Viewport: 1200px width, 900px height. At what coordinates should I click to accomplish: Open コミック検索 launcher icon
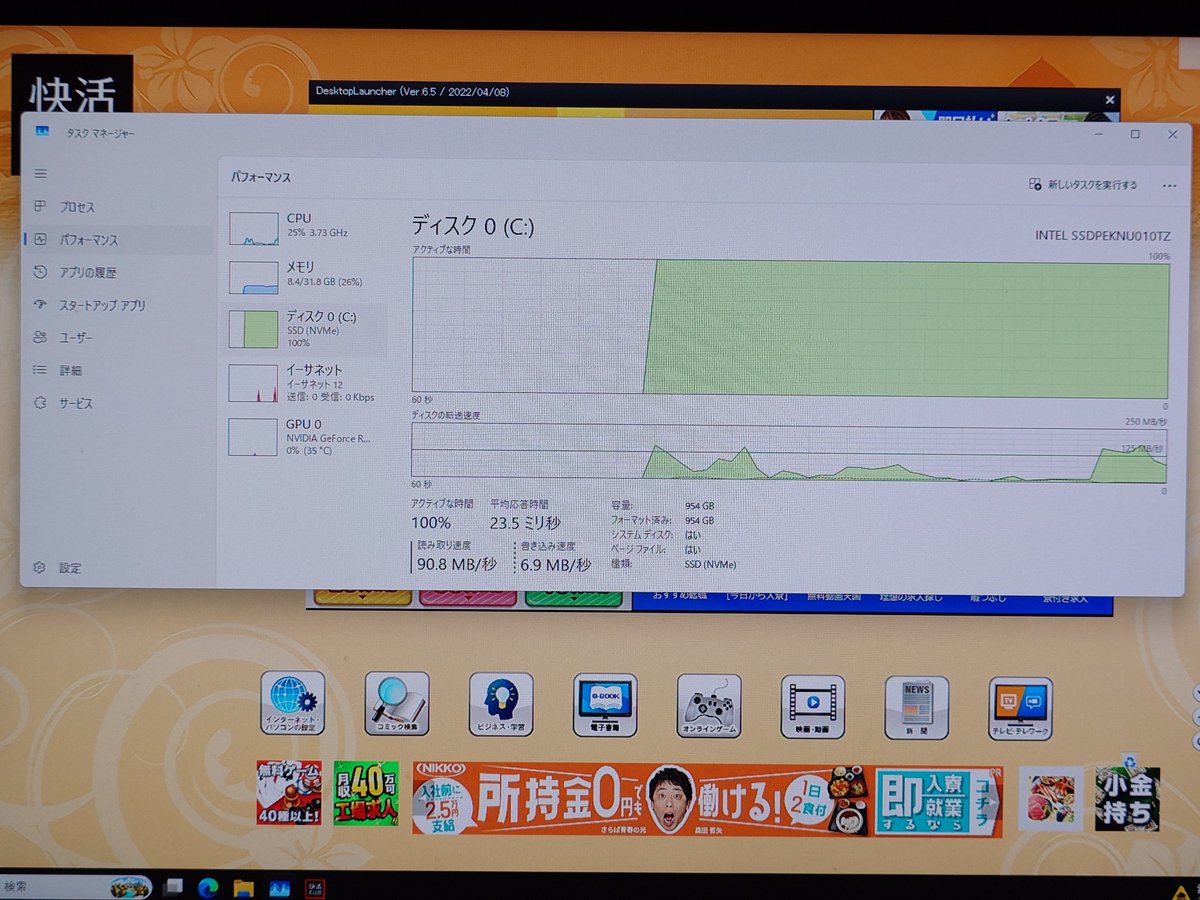pyautogui.click(x=397, y=703)
